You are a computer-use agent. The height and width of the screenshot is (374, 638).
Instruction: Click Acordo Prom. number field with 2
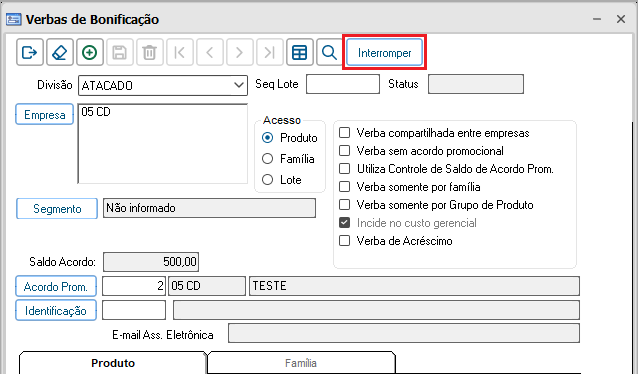(133, 286)
